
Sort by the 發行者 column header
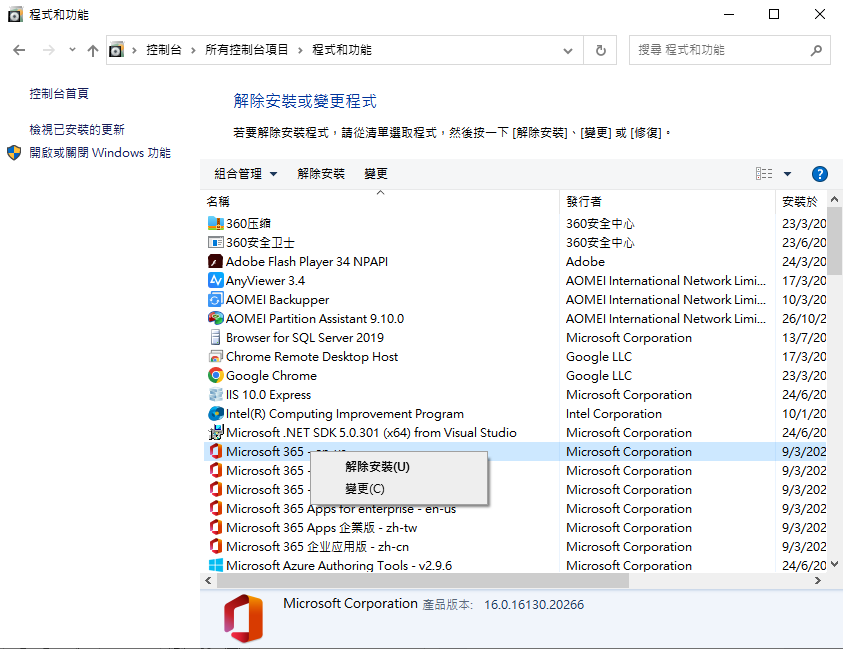point(667,202)
